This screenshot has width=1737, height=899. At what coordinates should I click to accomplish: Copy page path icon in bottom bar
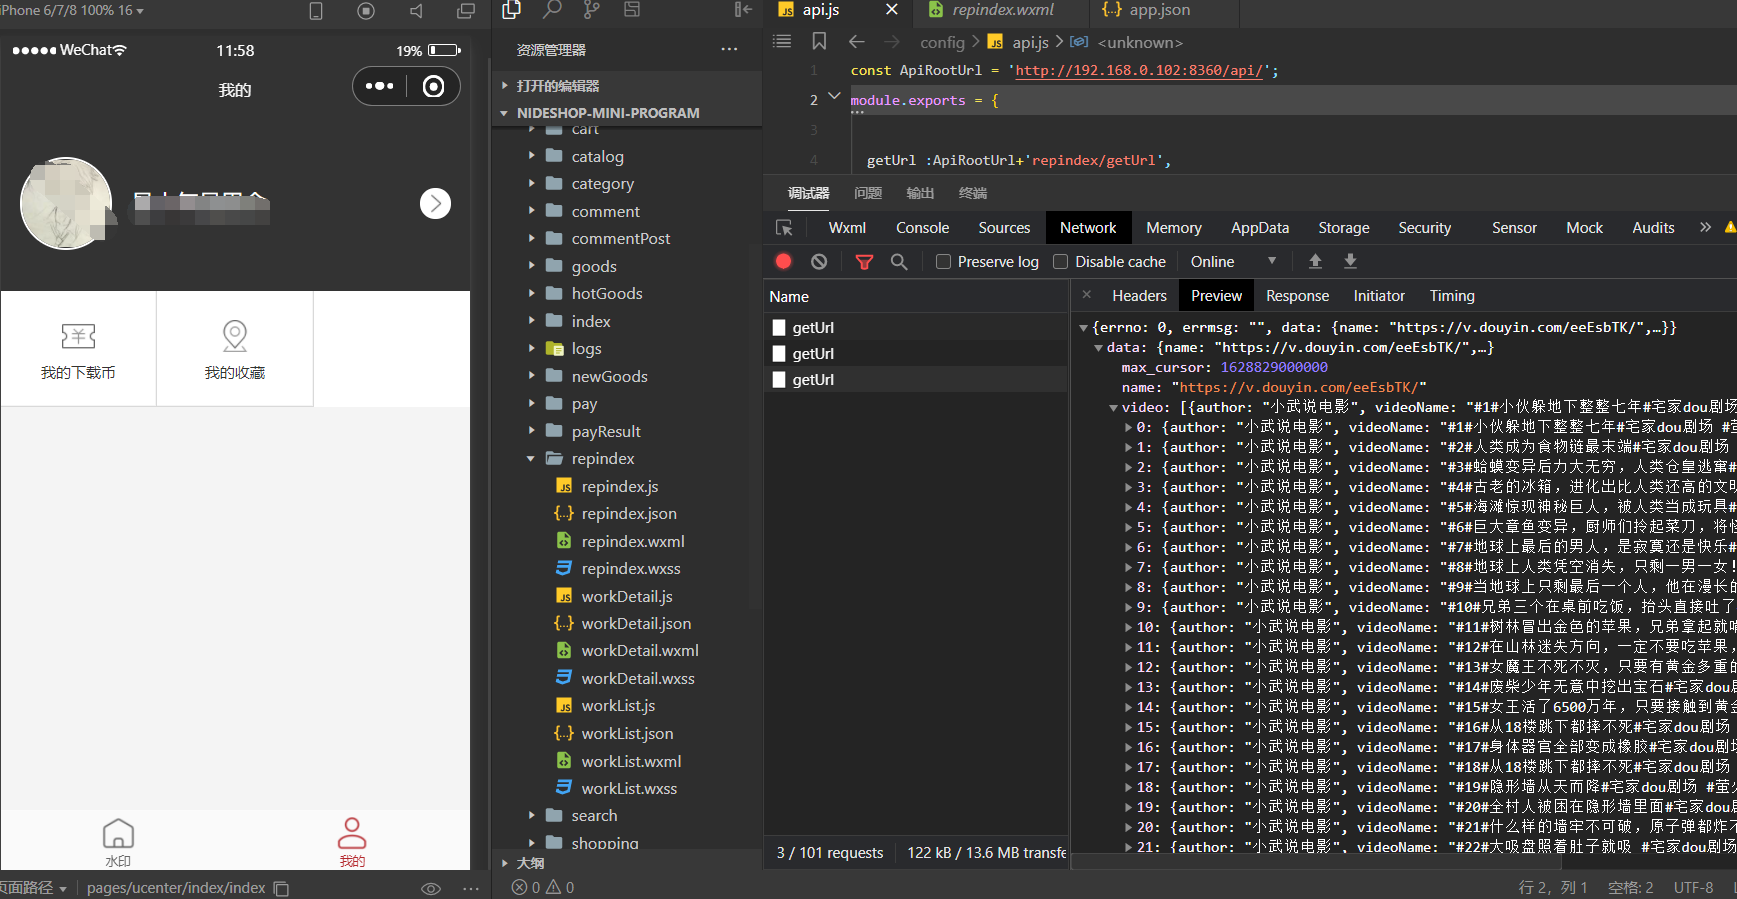coord(282,888)
